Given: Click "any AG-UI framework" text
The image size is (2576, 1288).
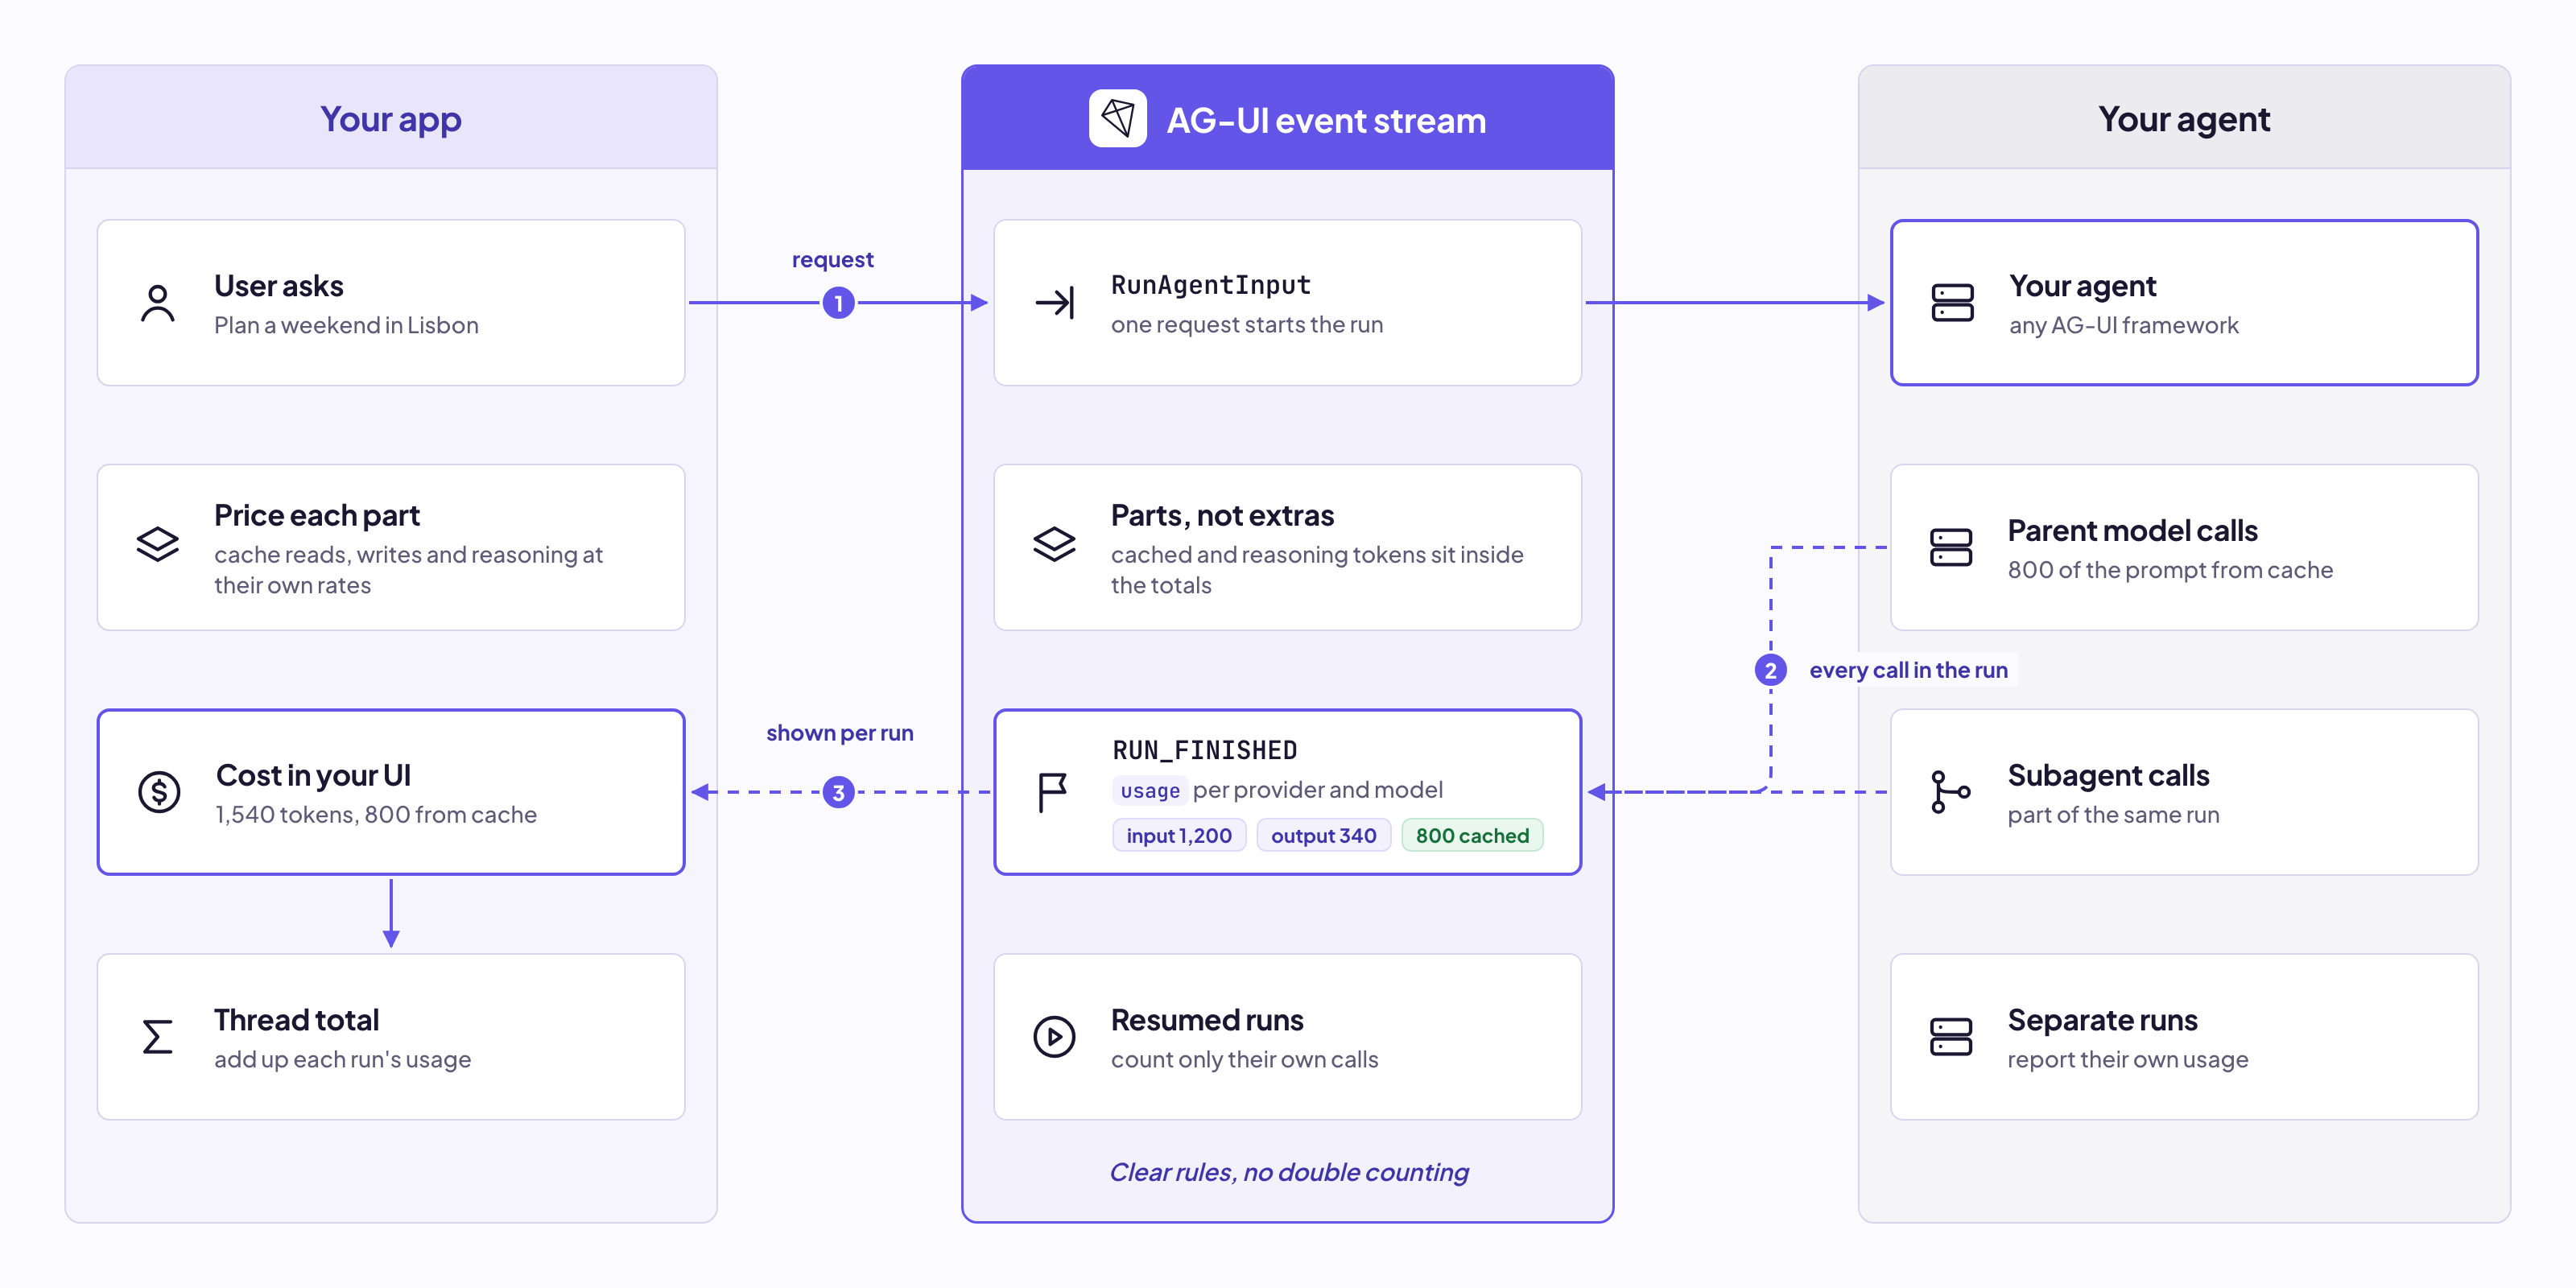Looking at the screenshot, I should pos(2124,325).
